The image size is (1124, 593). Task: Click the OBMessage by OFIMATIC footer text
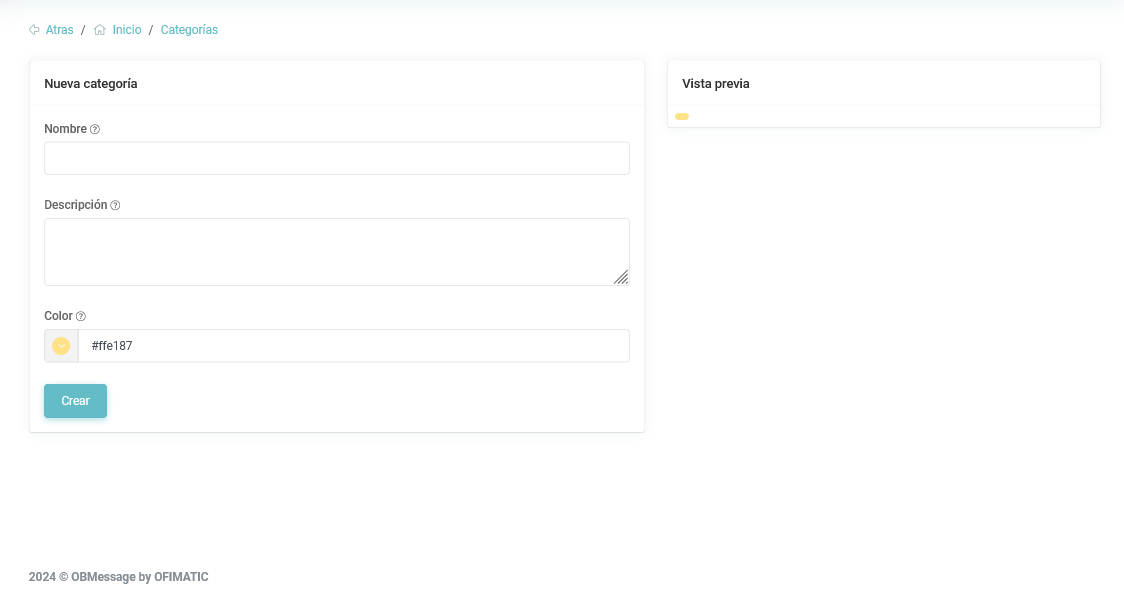[139, 577]
